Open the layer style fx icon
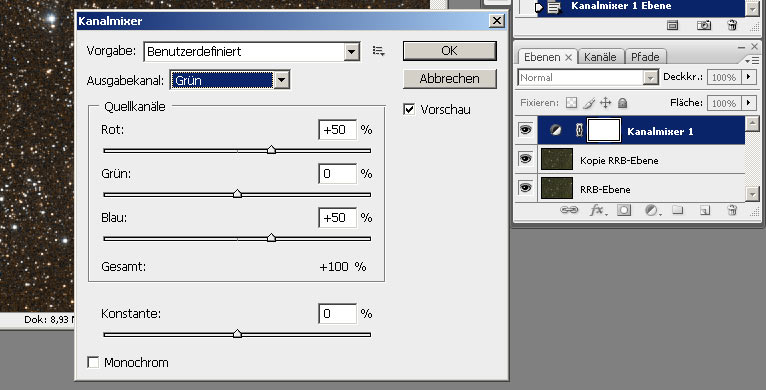The image size is (766, 390). (x=596, y=210)
